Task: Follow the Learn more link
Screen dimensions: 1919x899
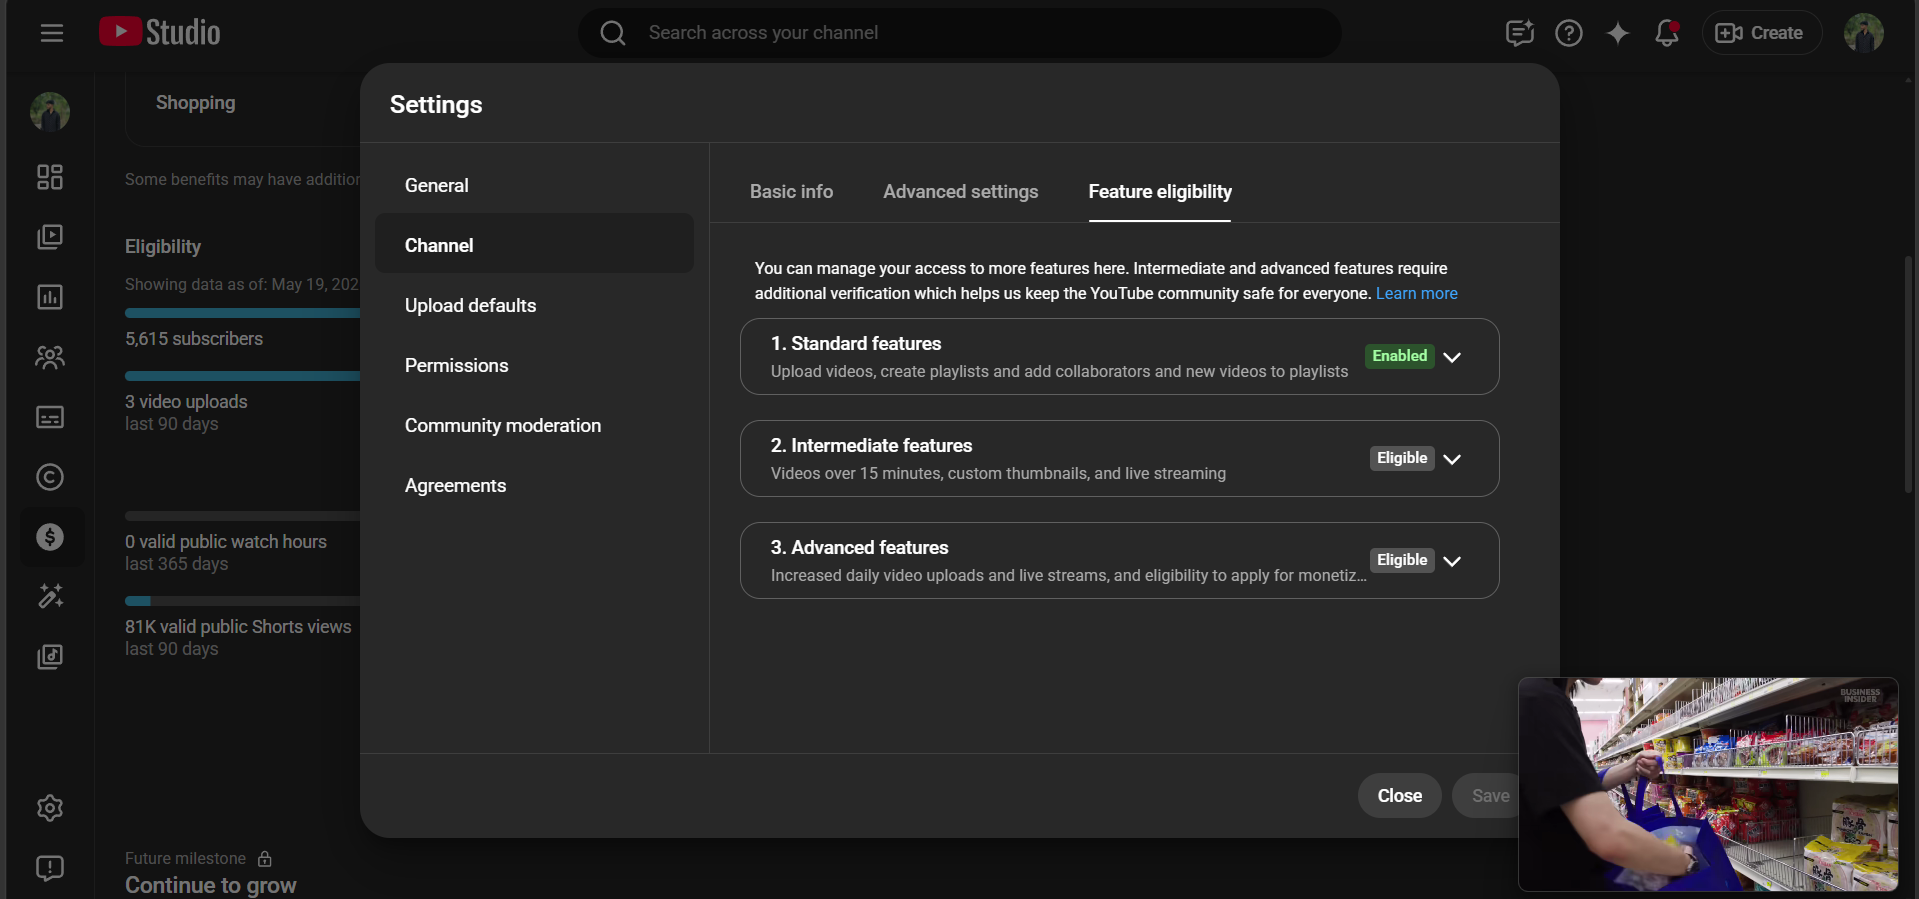Action: click(1416, 294)
